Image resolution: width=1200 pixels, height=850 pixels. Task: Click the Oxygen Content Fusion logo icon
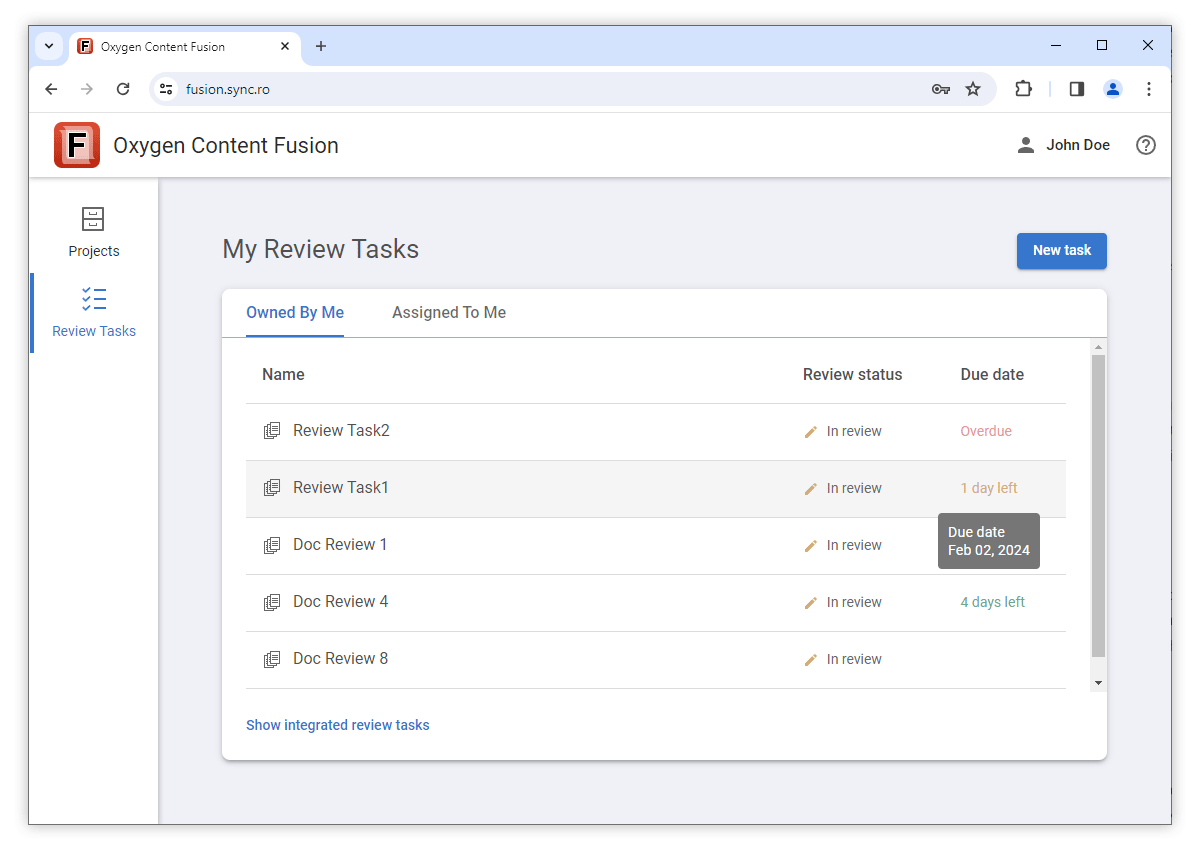point(77,145)
